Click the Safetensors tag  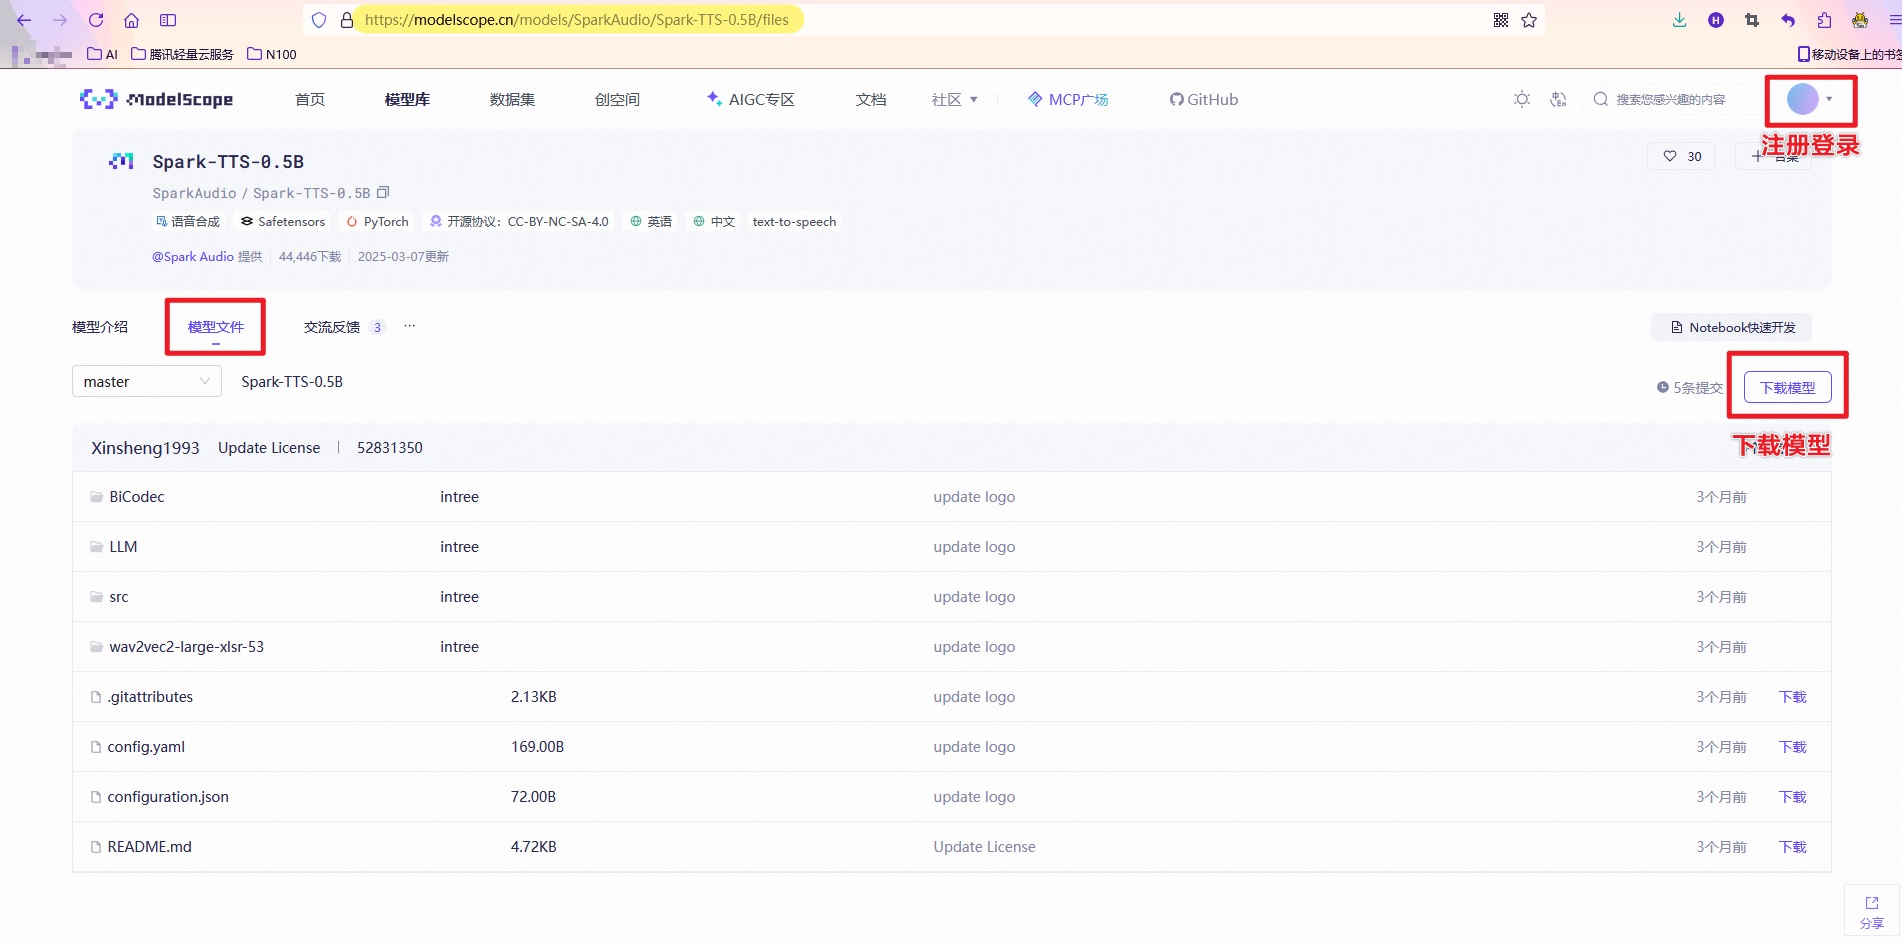pyautogui.click(x=283, y=221)
